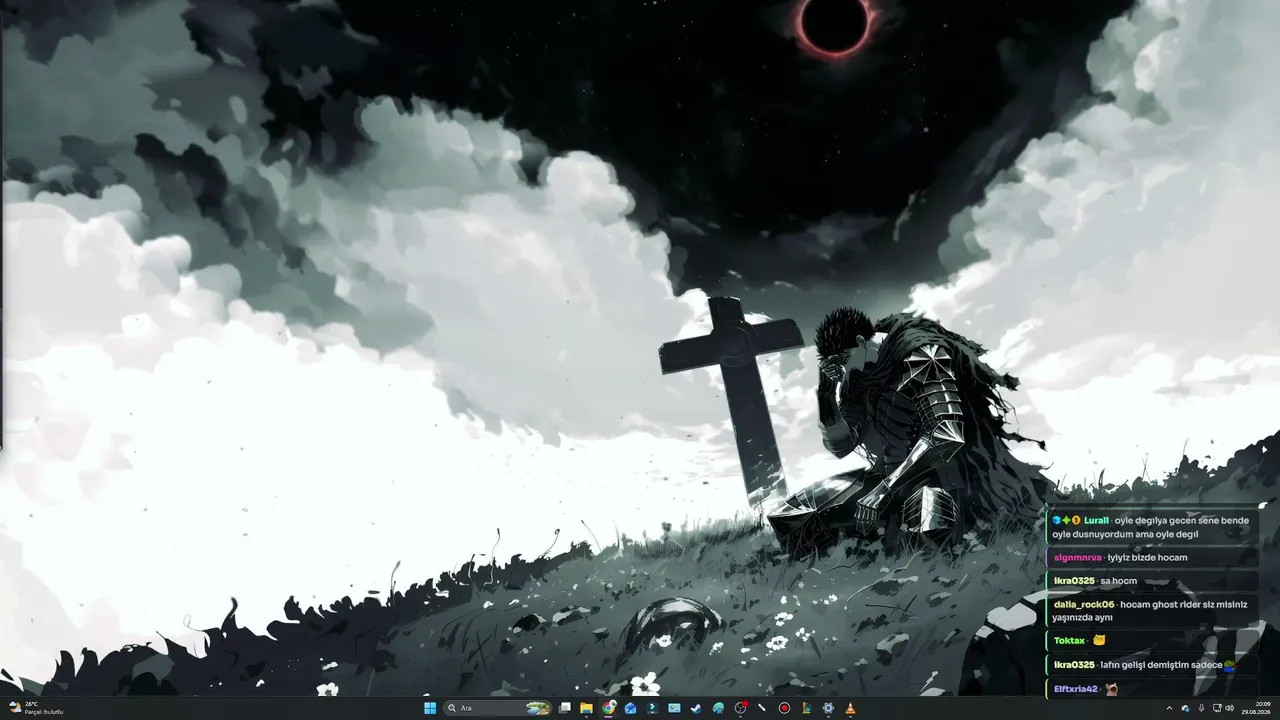Launch the Steam client from taskbar
The width and height of the screenshot is (1280, 720).
[x=696, y=708]
